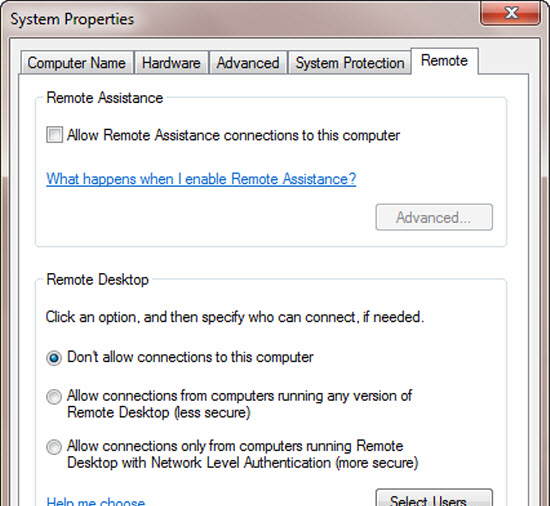Select Don't allow connections radio button
550x506 pixels.
click(54, 358)
